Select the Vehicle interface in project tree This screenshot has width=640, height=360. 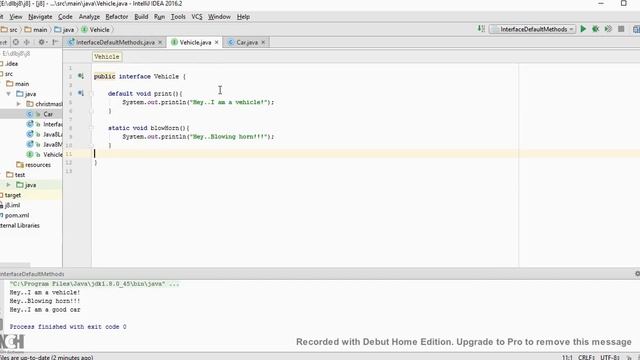44,155
